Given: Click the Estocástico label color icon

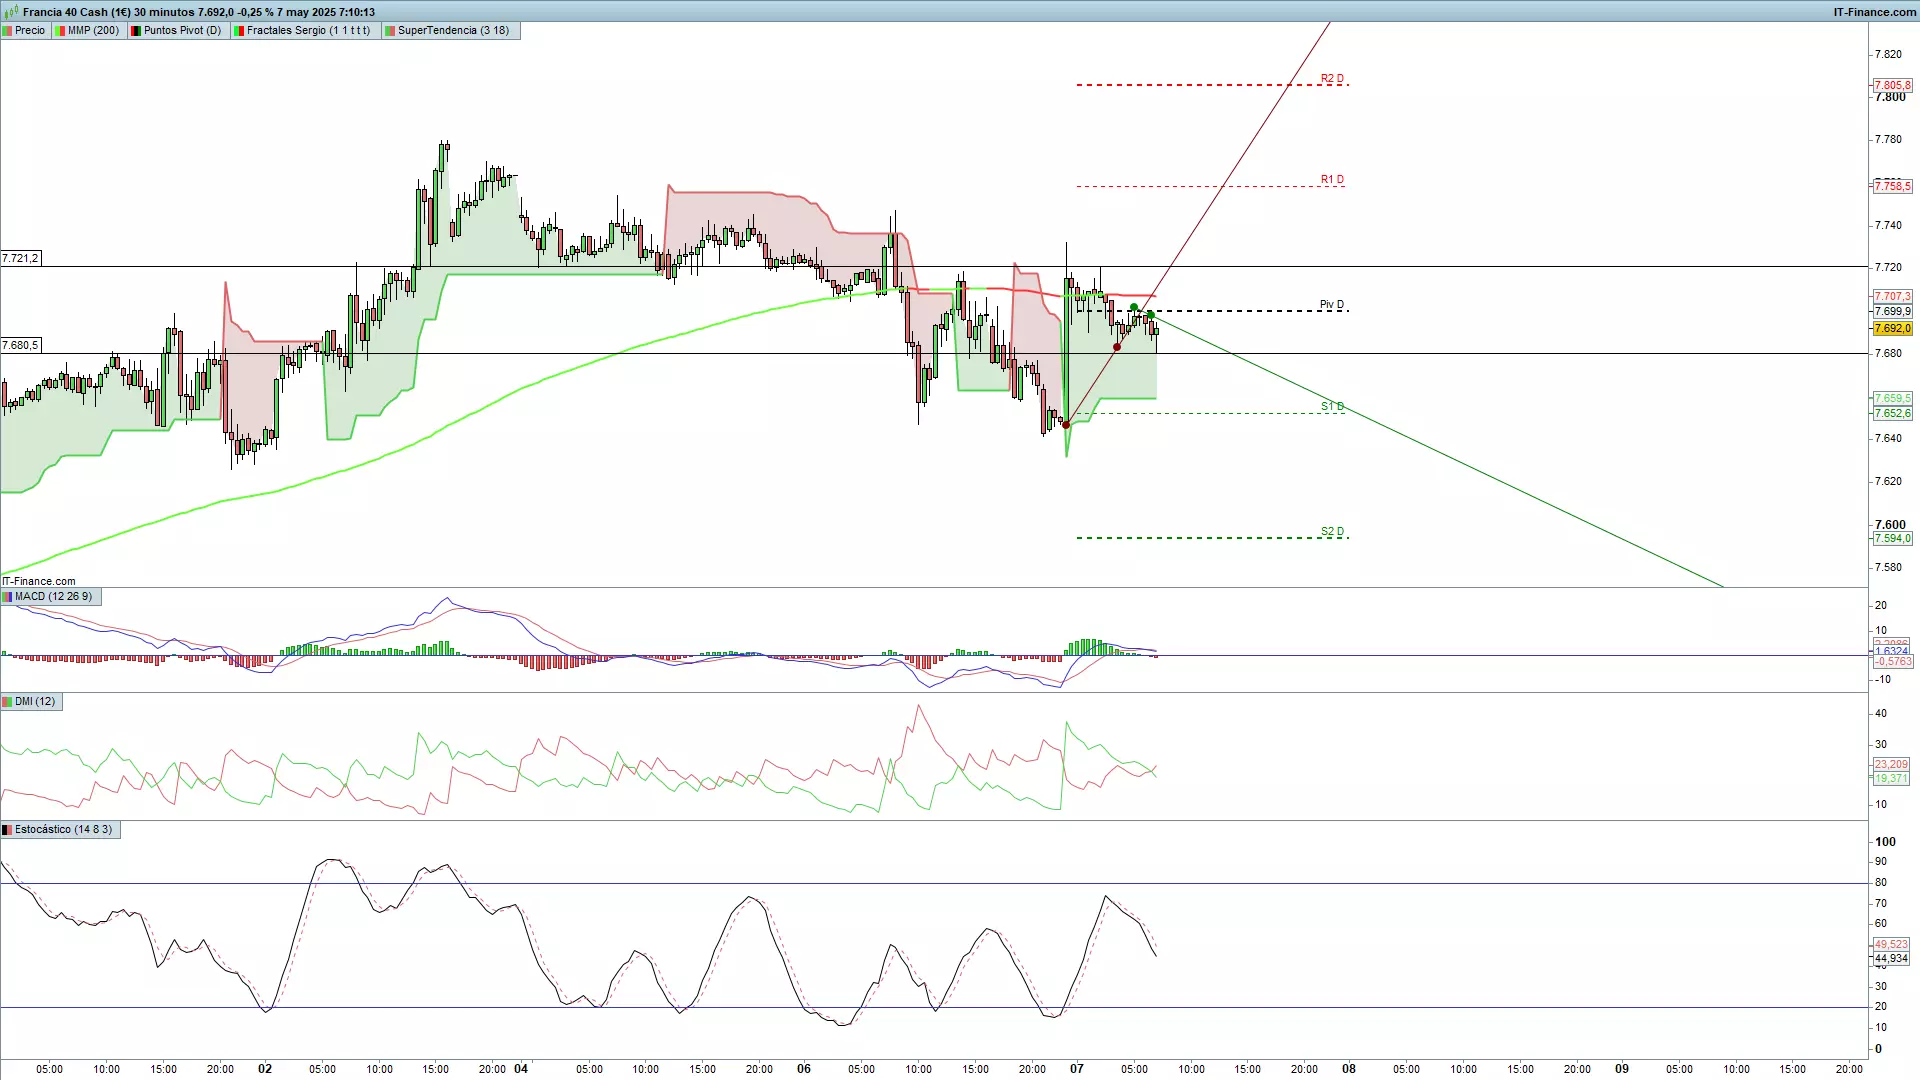Looking at the screenshot, I should (x=8, y=829).
